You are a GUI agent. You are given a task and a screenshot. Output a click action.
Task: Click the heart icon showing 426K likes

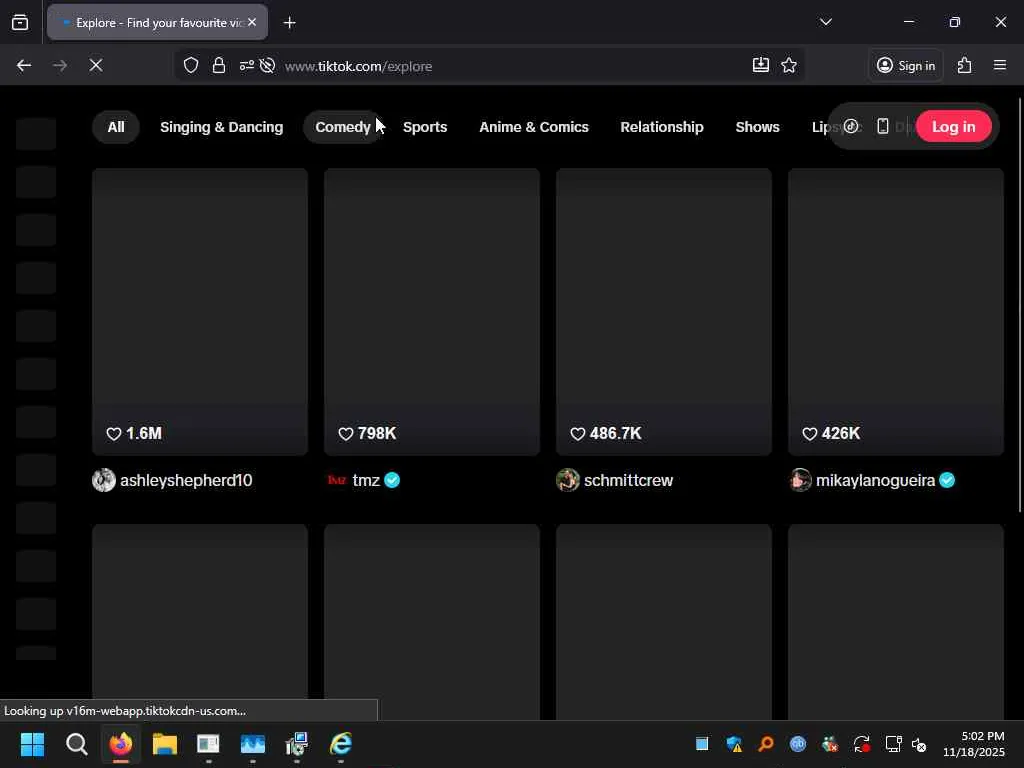(x=809, y=434)
